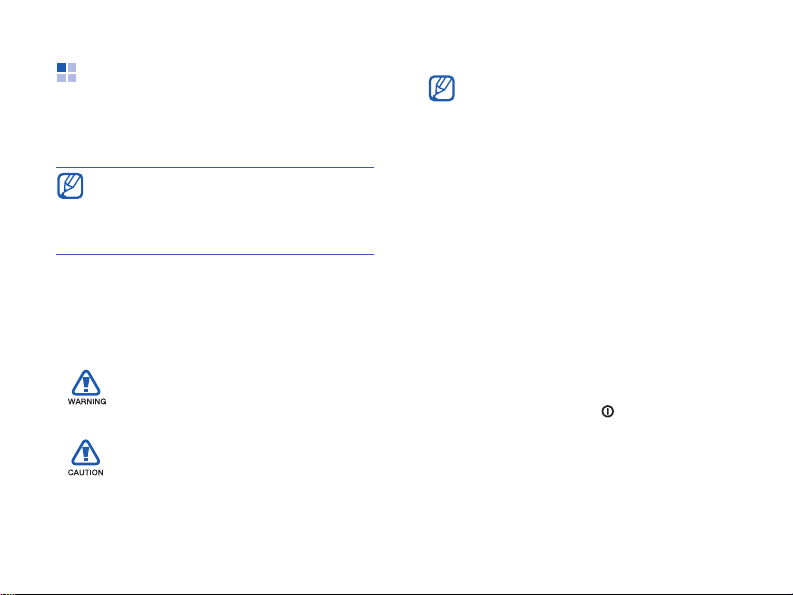793x595 pixels.
Task: Click the colored pixels at bottom-left corner
Action: click(7, 593)
